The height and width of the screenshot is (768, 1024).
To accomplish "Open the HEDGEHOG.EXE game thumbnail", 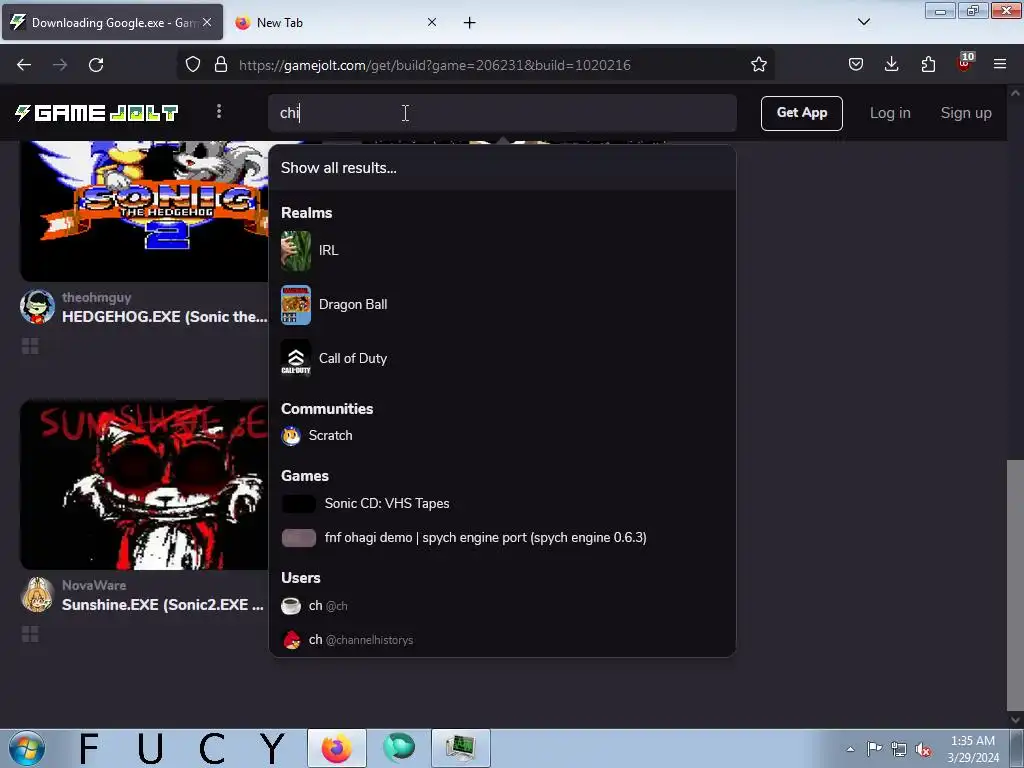I will pyautogui.click(x=144, y=211).
